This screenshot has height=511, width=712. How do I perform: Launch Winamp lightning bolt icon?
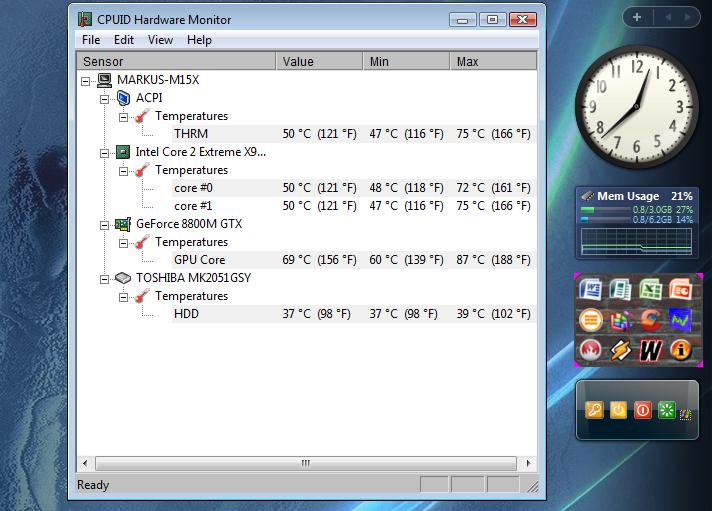pos(621,350)
